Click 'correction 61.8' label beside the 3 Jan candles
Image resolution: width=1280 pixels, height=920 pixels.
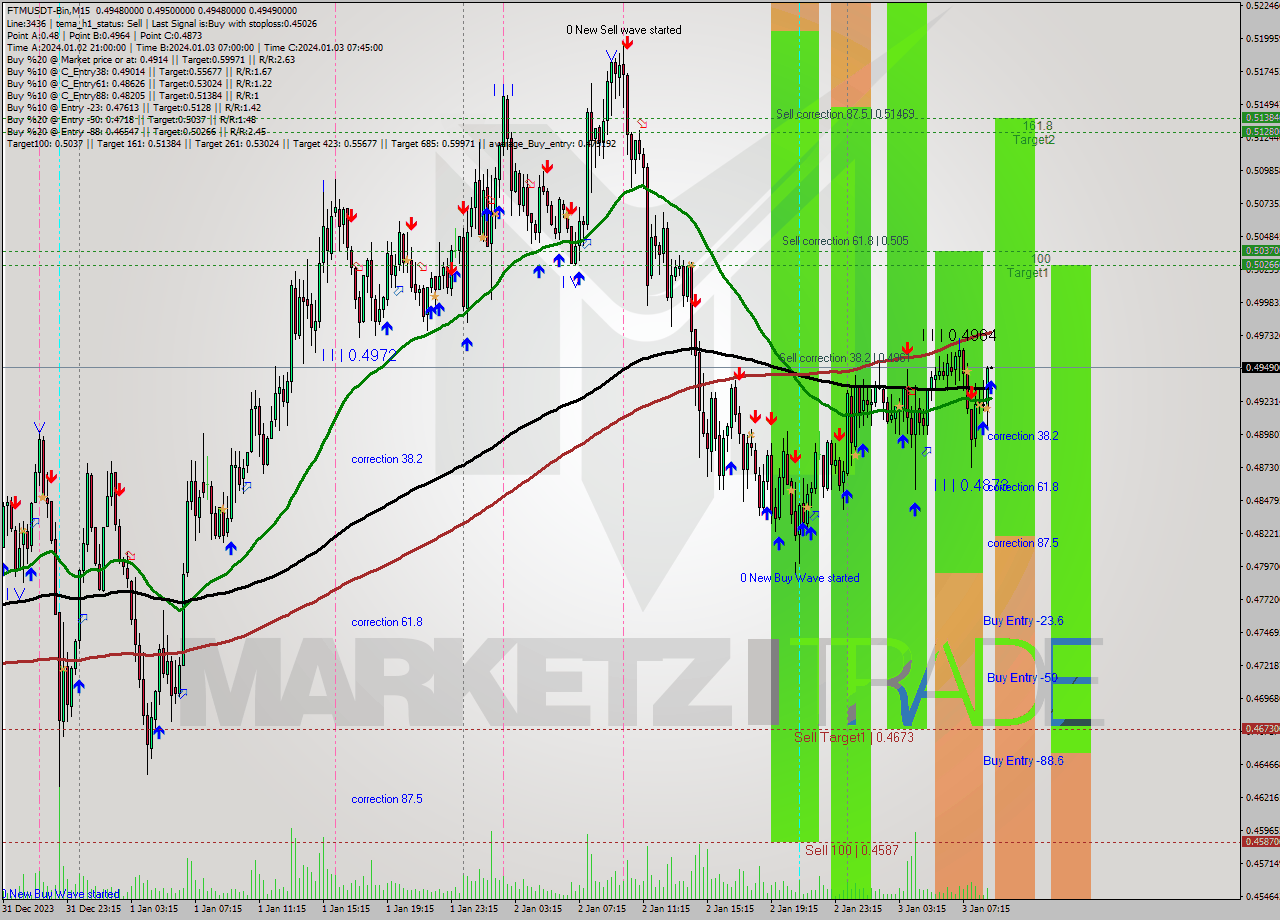1023,487
